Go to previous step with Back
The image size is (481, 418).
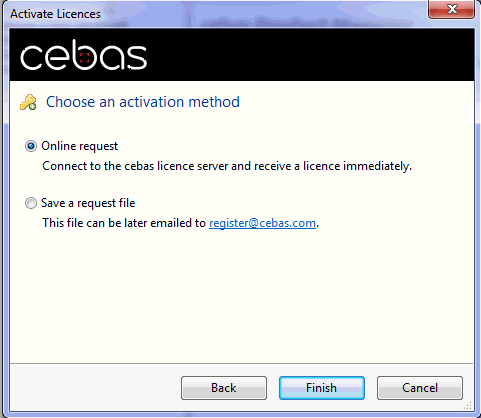click(224, 388)
